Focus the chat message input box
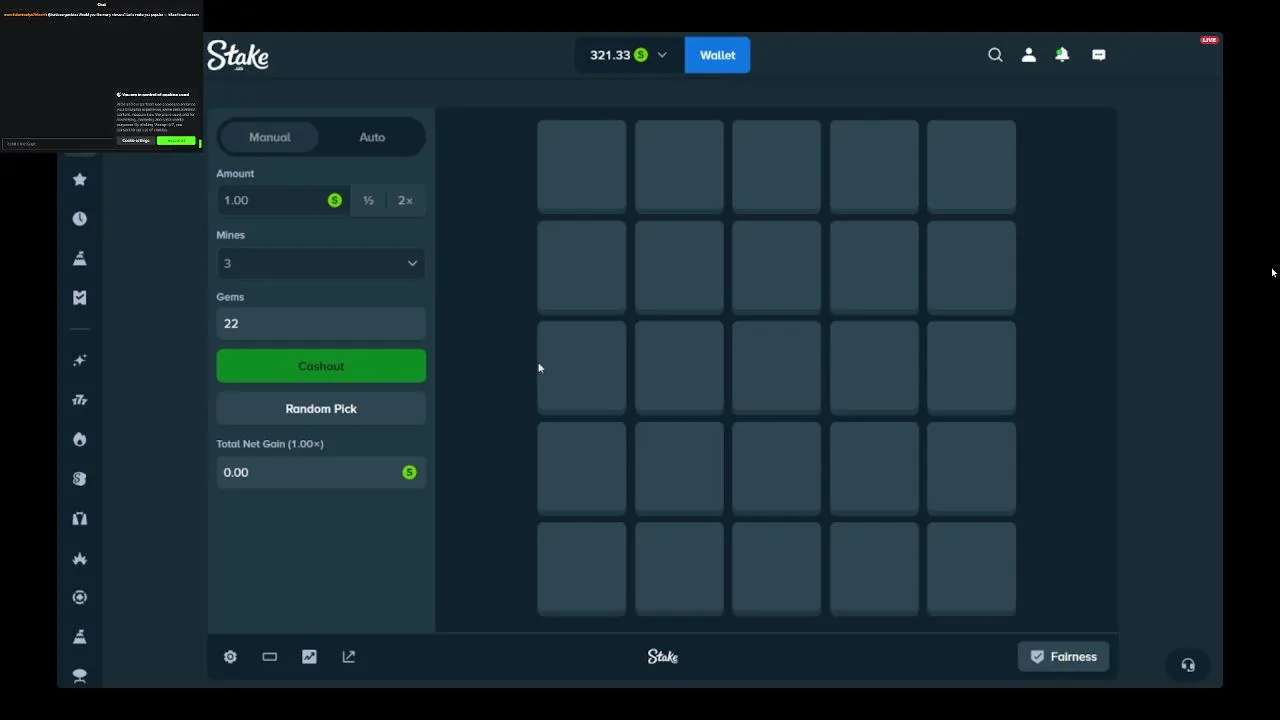 (58, 144)
